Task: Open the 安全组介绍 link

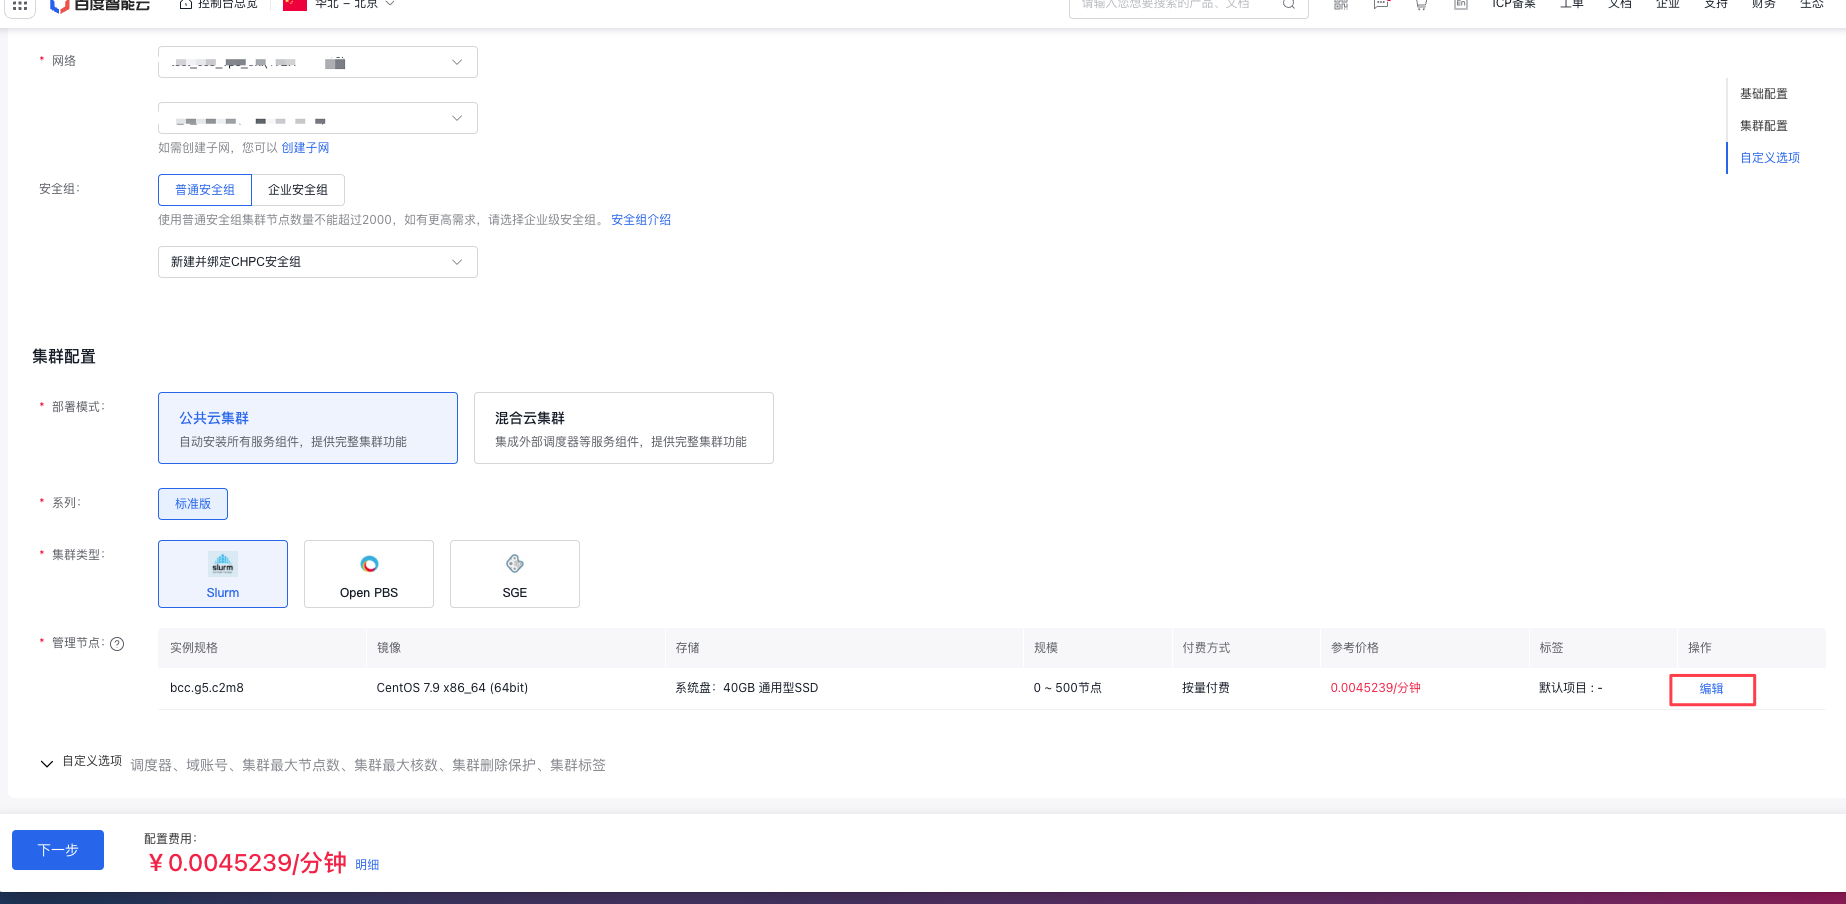Action: [641, 220]
